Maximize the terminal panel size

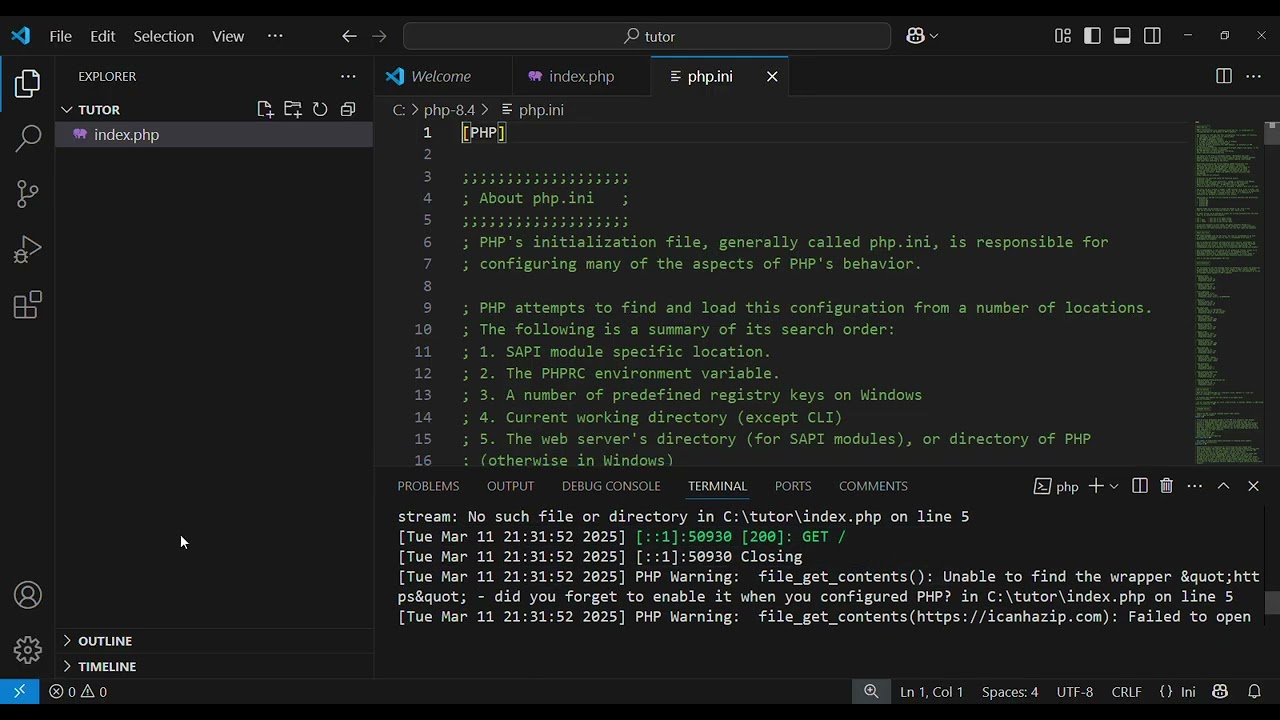click(x=1223, y=486)
